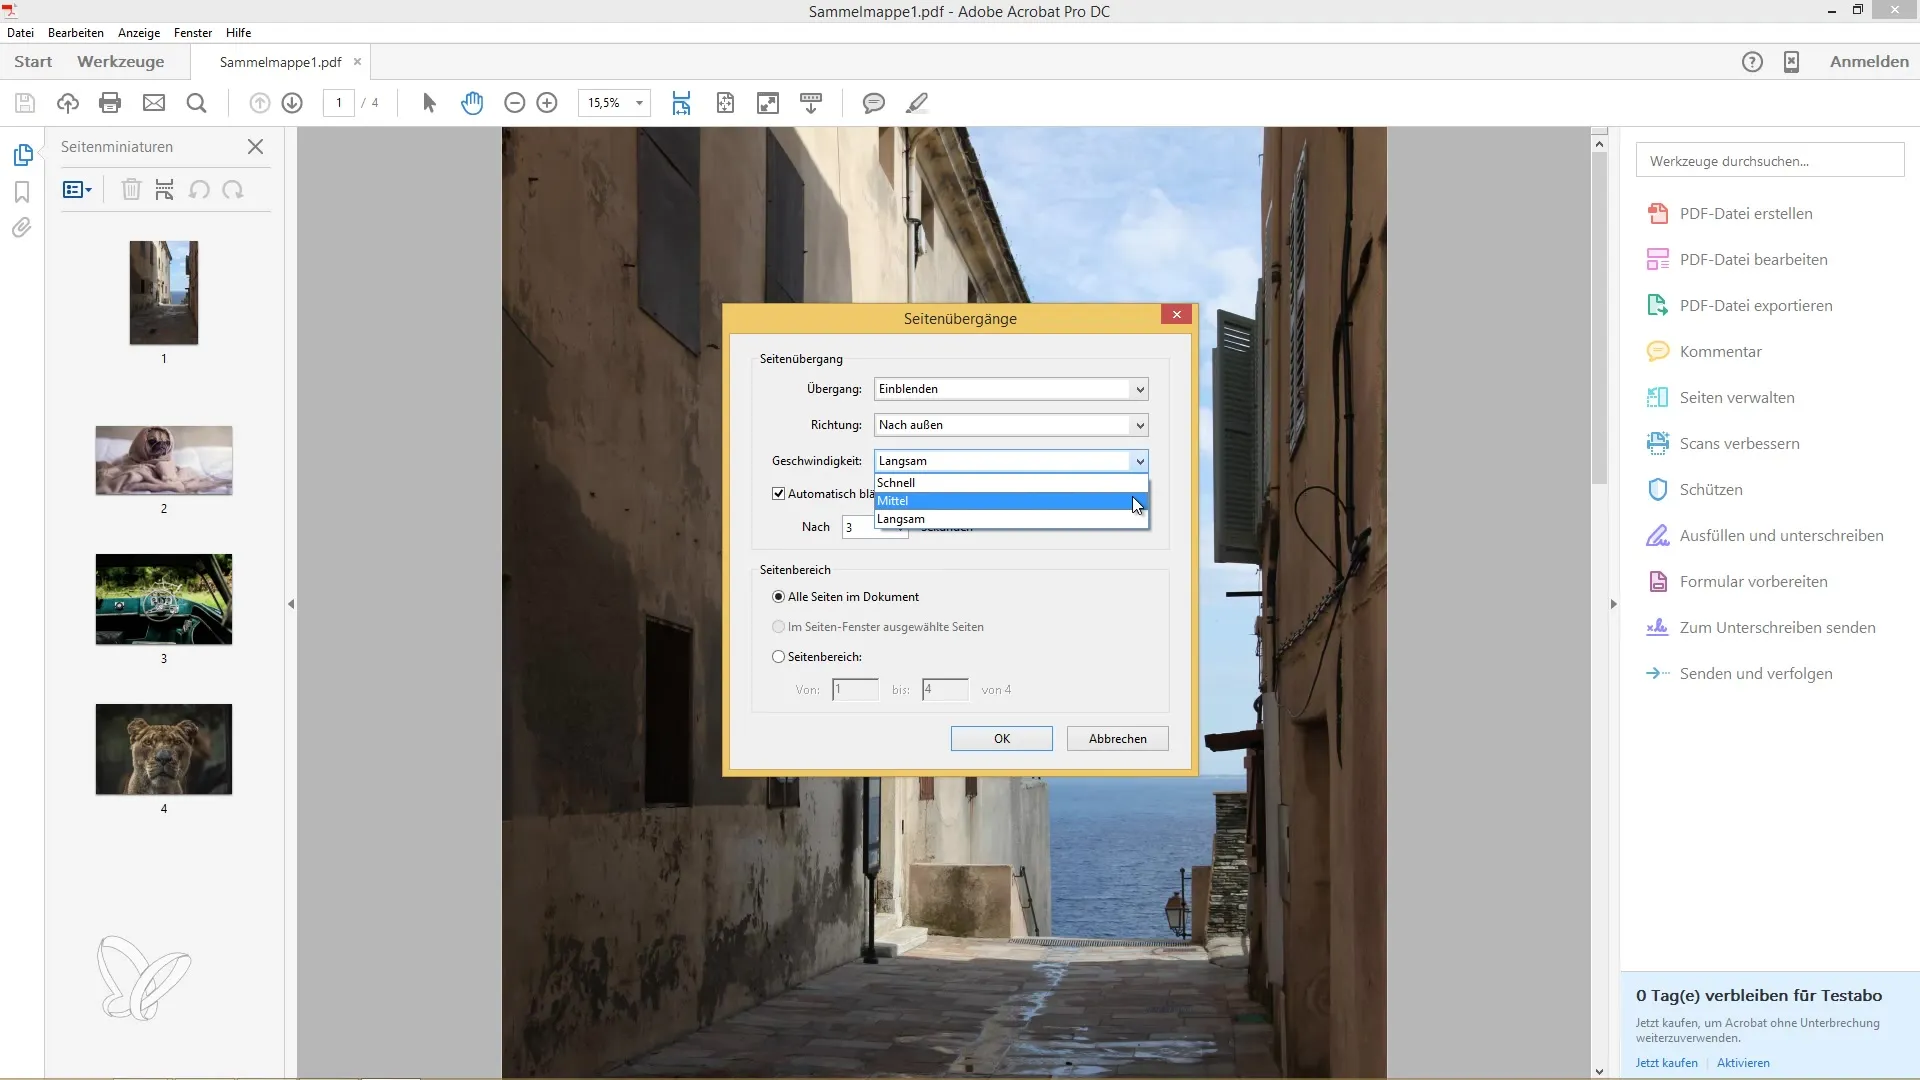
Task: Open the Fenster menu
Action: [x=193, y=33]
